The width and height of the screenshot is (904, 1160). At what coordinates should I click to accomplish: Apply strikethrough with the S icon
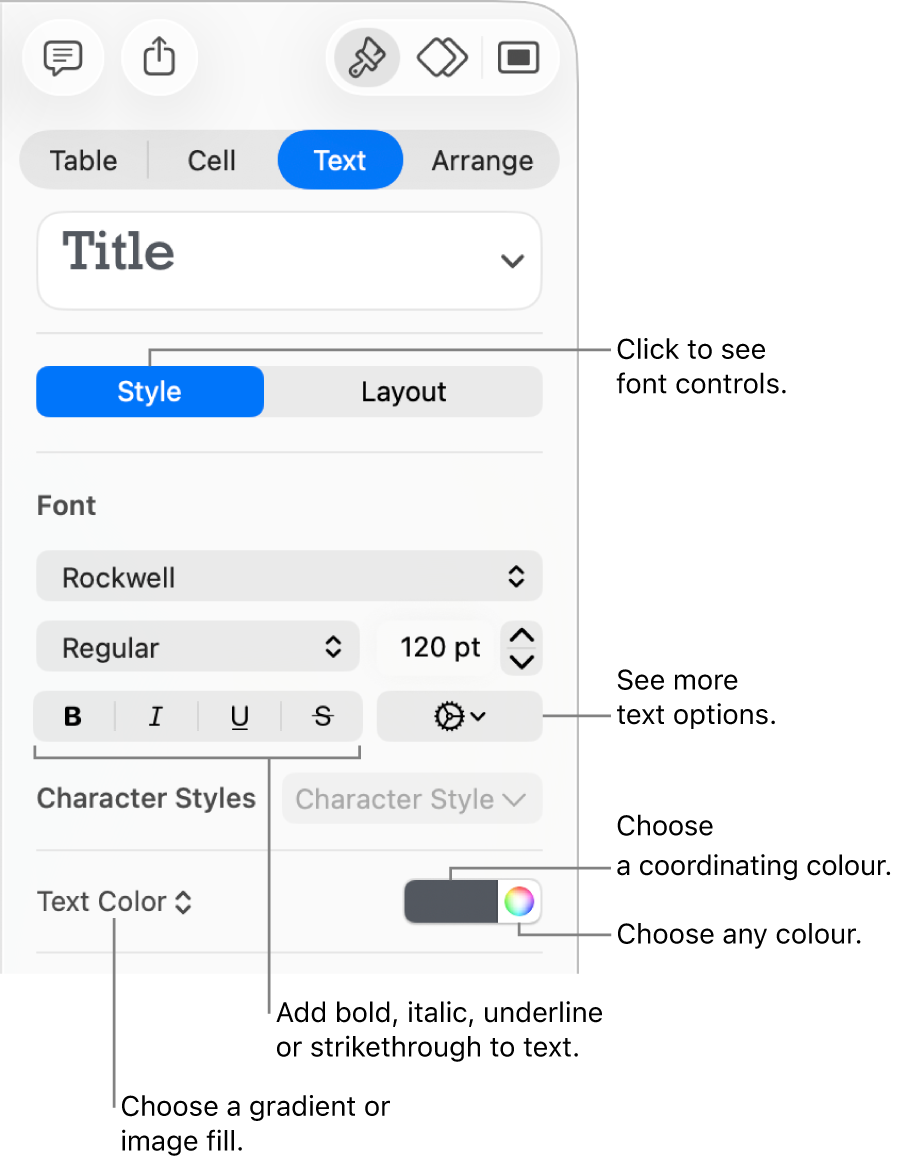pos(322,716)
